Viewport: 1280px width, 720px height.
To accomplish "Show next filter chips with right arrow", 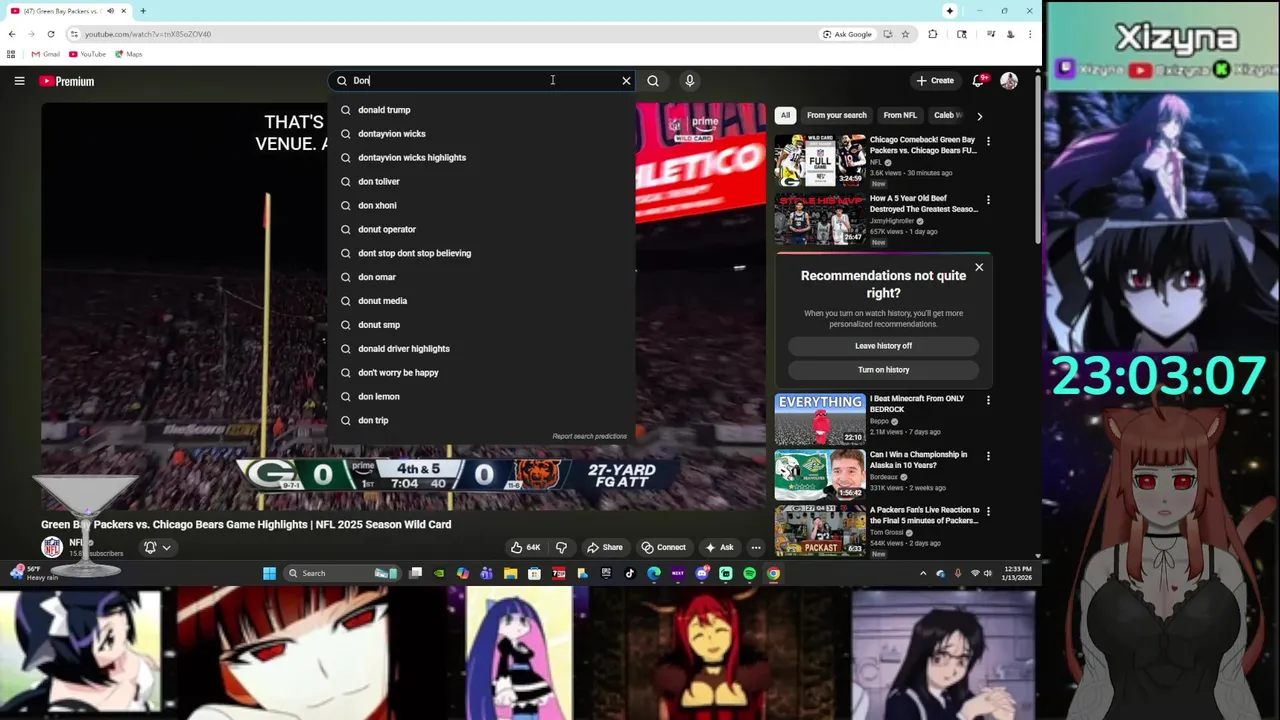I will point(979,116).
